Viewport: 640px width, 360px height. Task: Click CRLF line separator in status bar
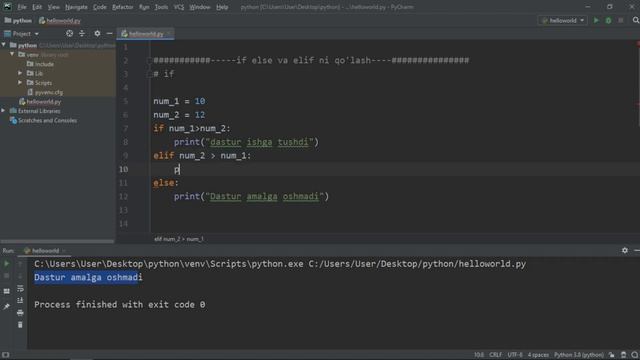(x=496, y=355)
